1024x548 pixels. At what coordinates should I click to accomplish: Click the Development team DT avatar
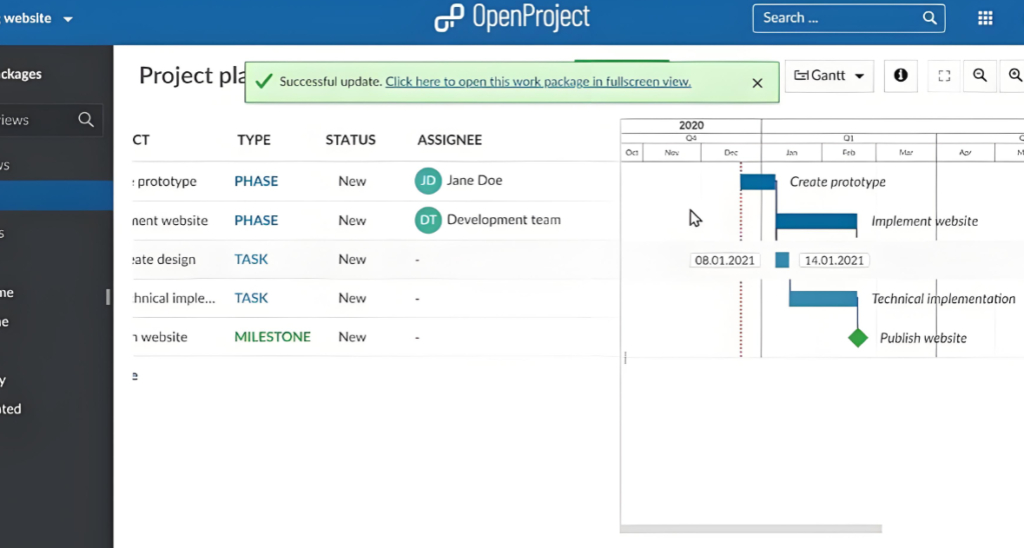428,220
